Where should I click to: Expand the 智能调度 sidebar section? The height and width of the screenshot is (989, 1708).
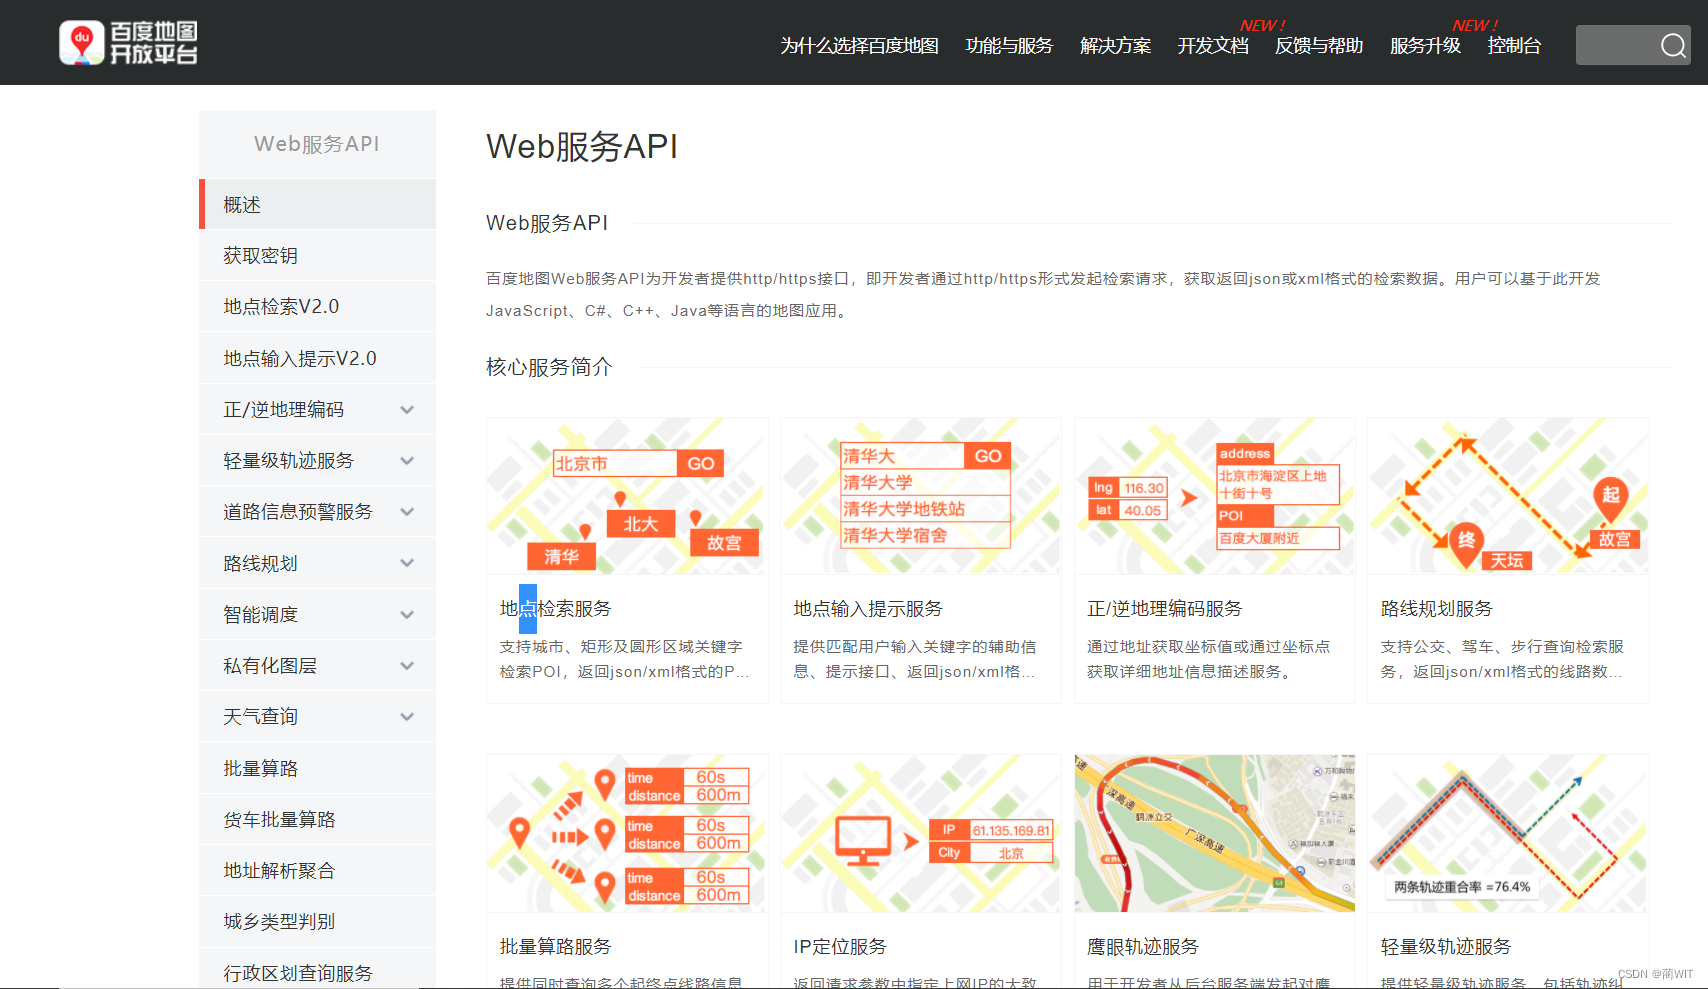coord(407,614)
